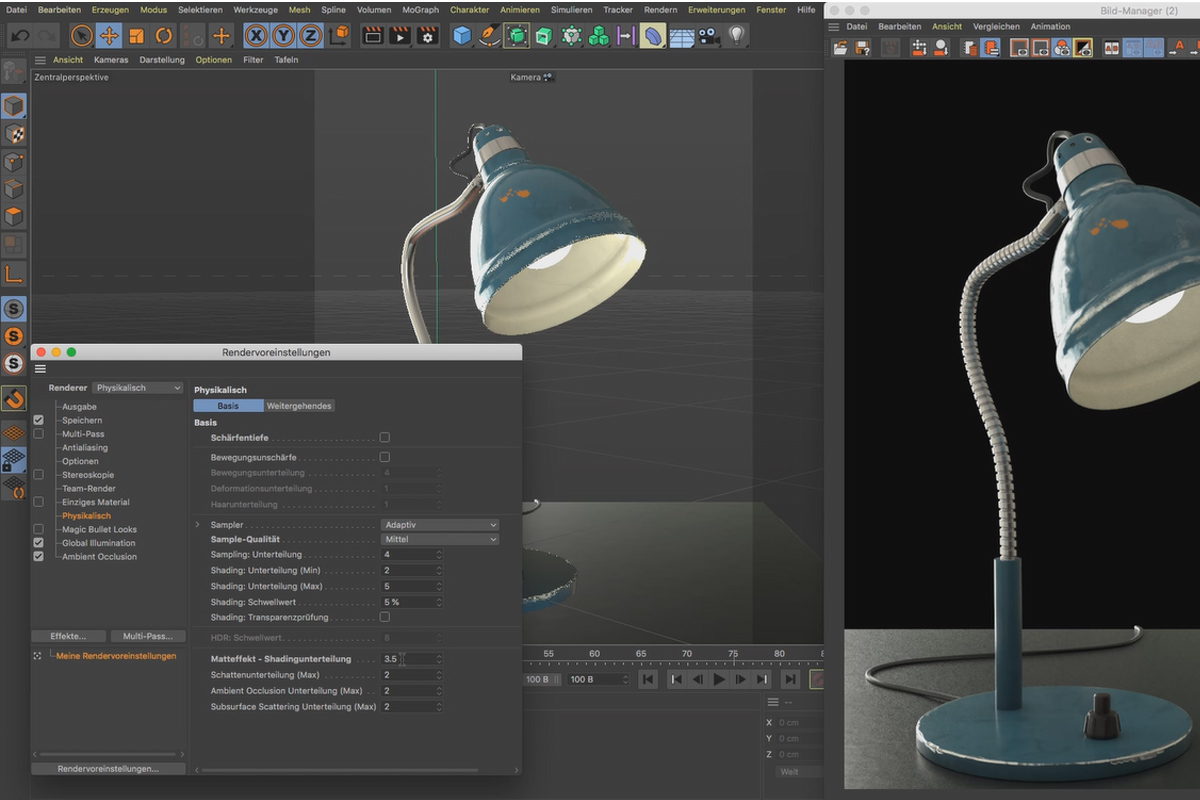
Task: Enable Shading Transparenzprüfung checkbox
Action: click(x=385, y=617)
